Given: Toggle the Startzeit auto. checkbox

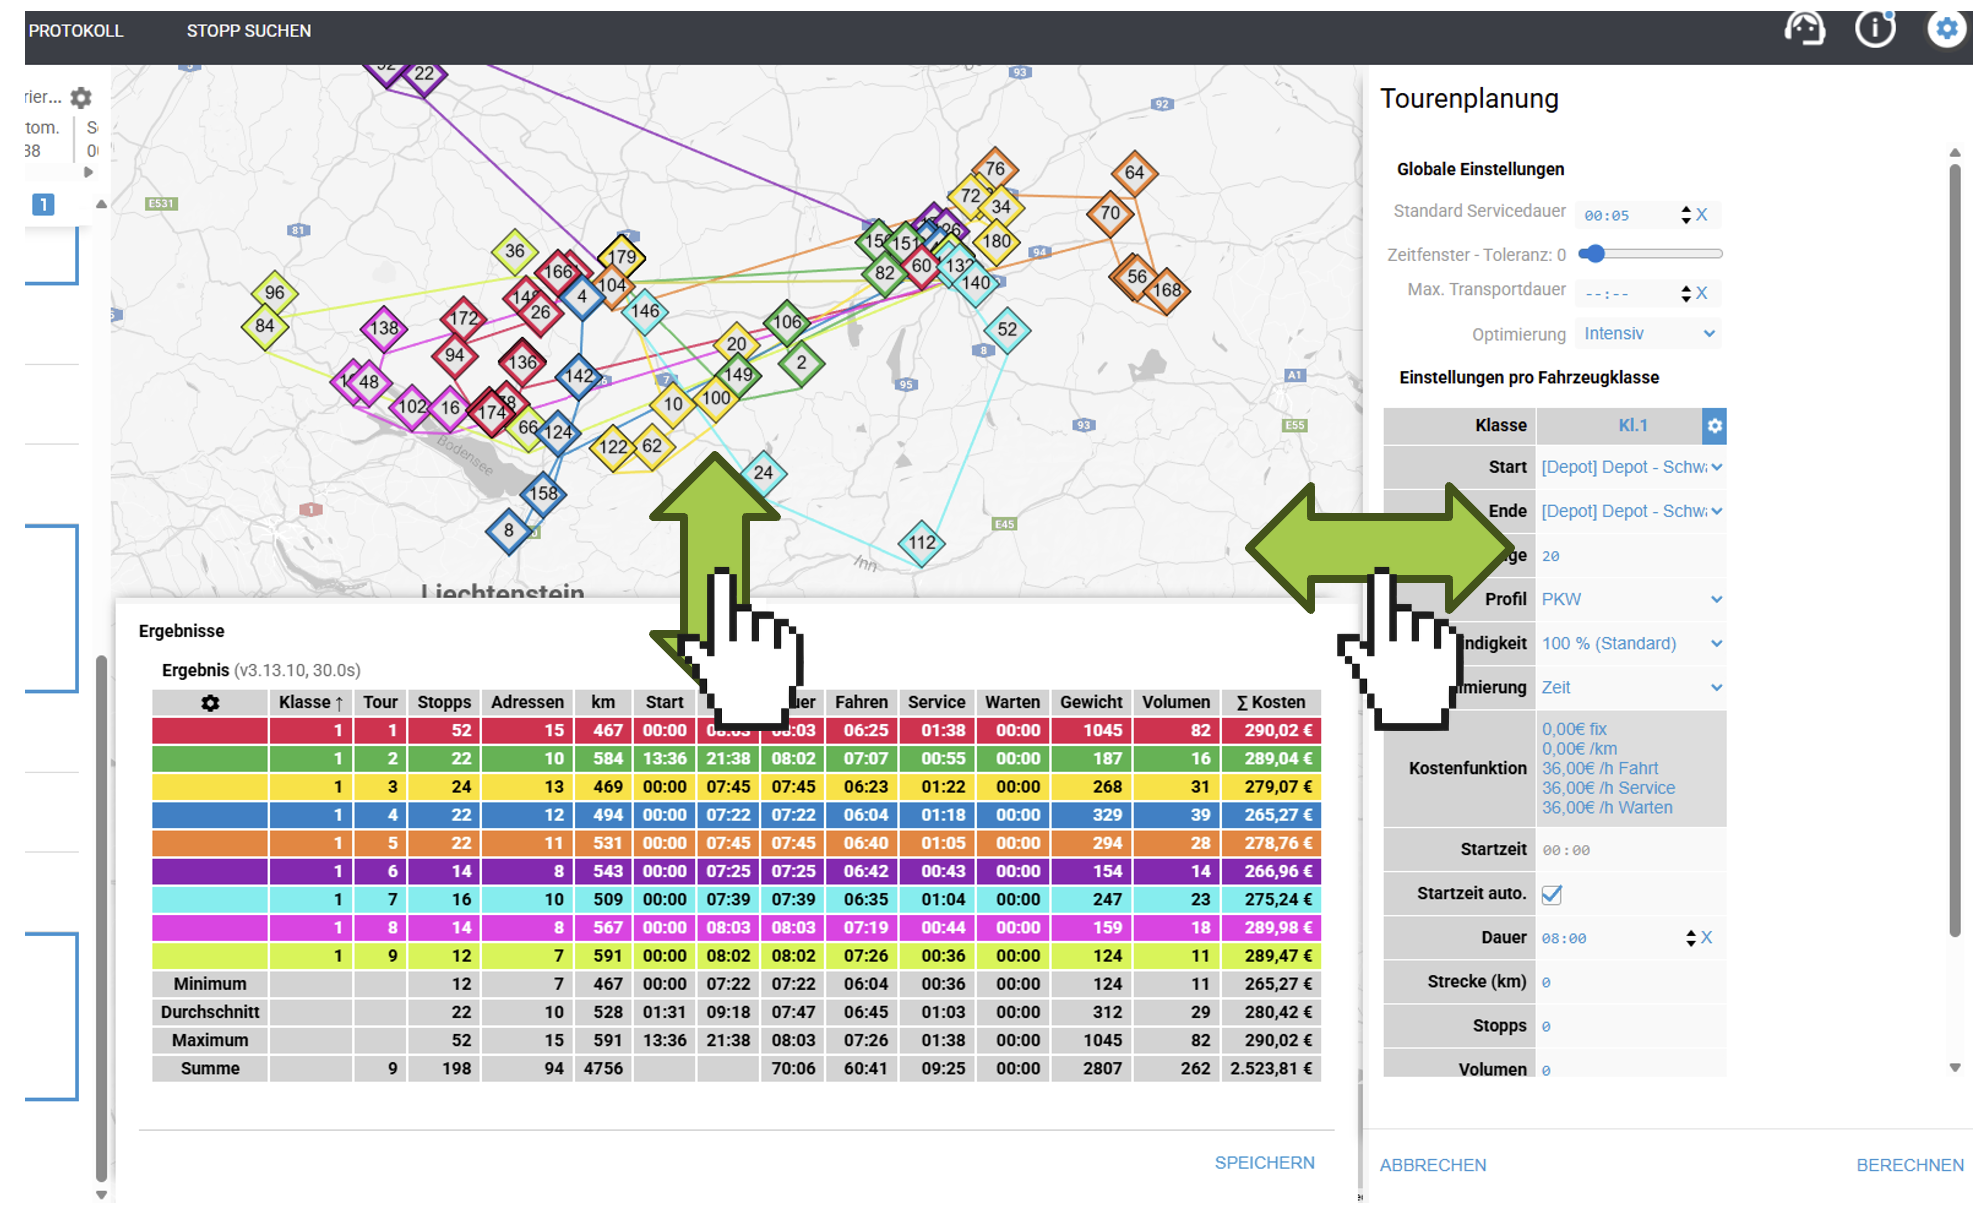Looking at the screenshot, I should pos(1552,894).
